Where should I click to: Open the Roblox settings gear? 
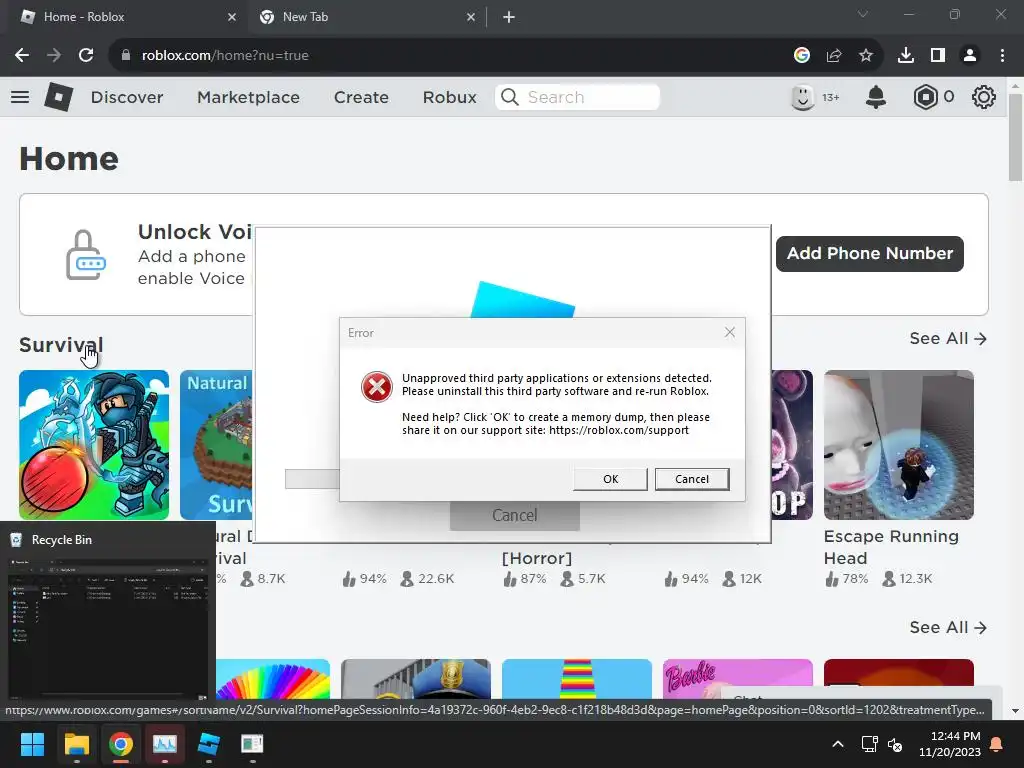[984, 97]
